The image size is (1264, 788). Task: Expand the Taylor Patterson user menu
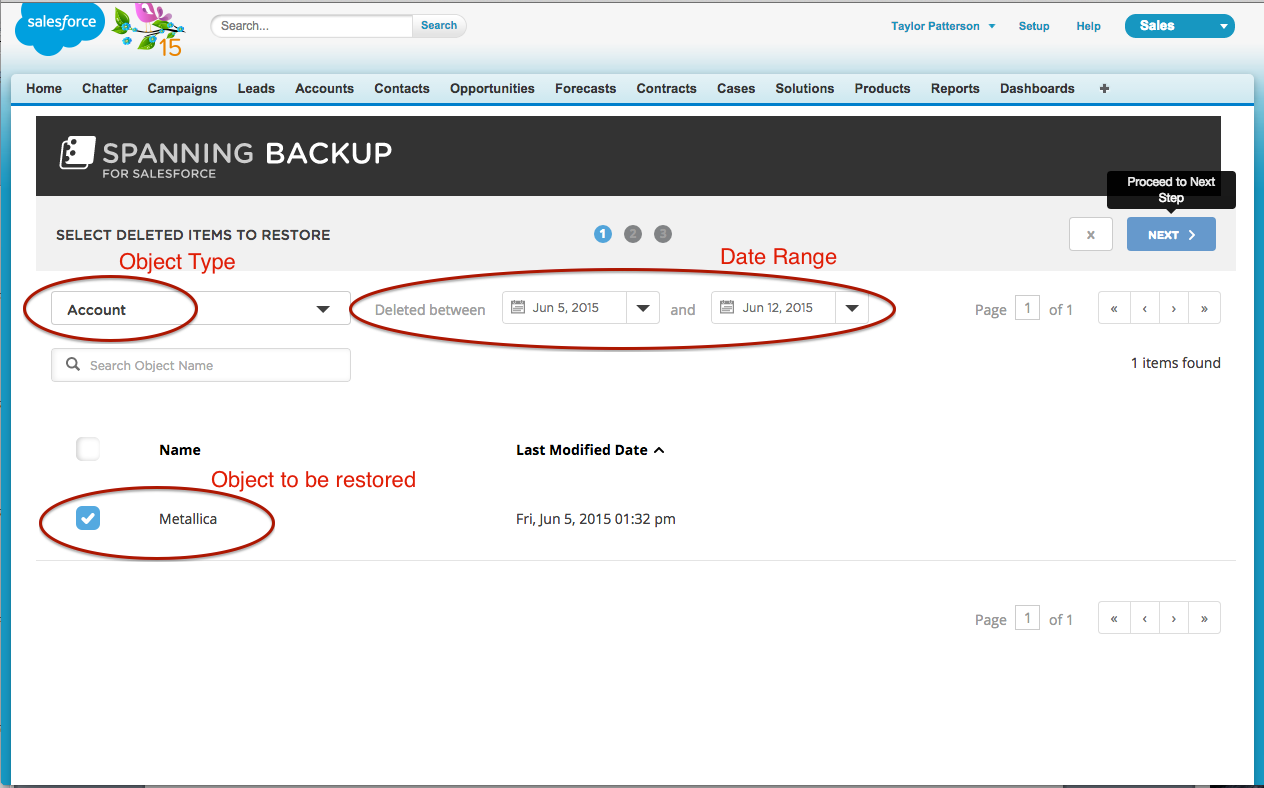pyautogui.click(x=943, y=26)
